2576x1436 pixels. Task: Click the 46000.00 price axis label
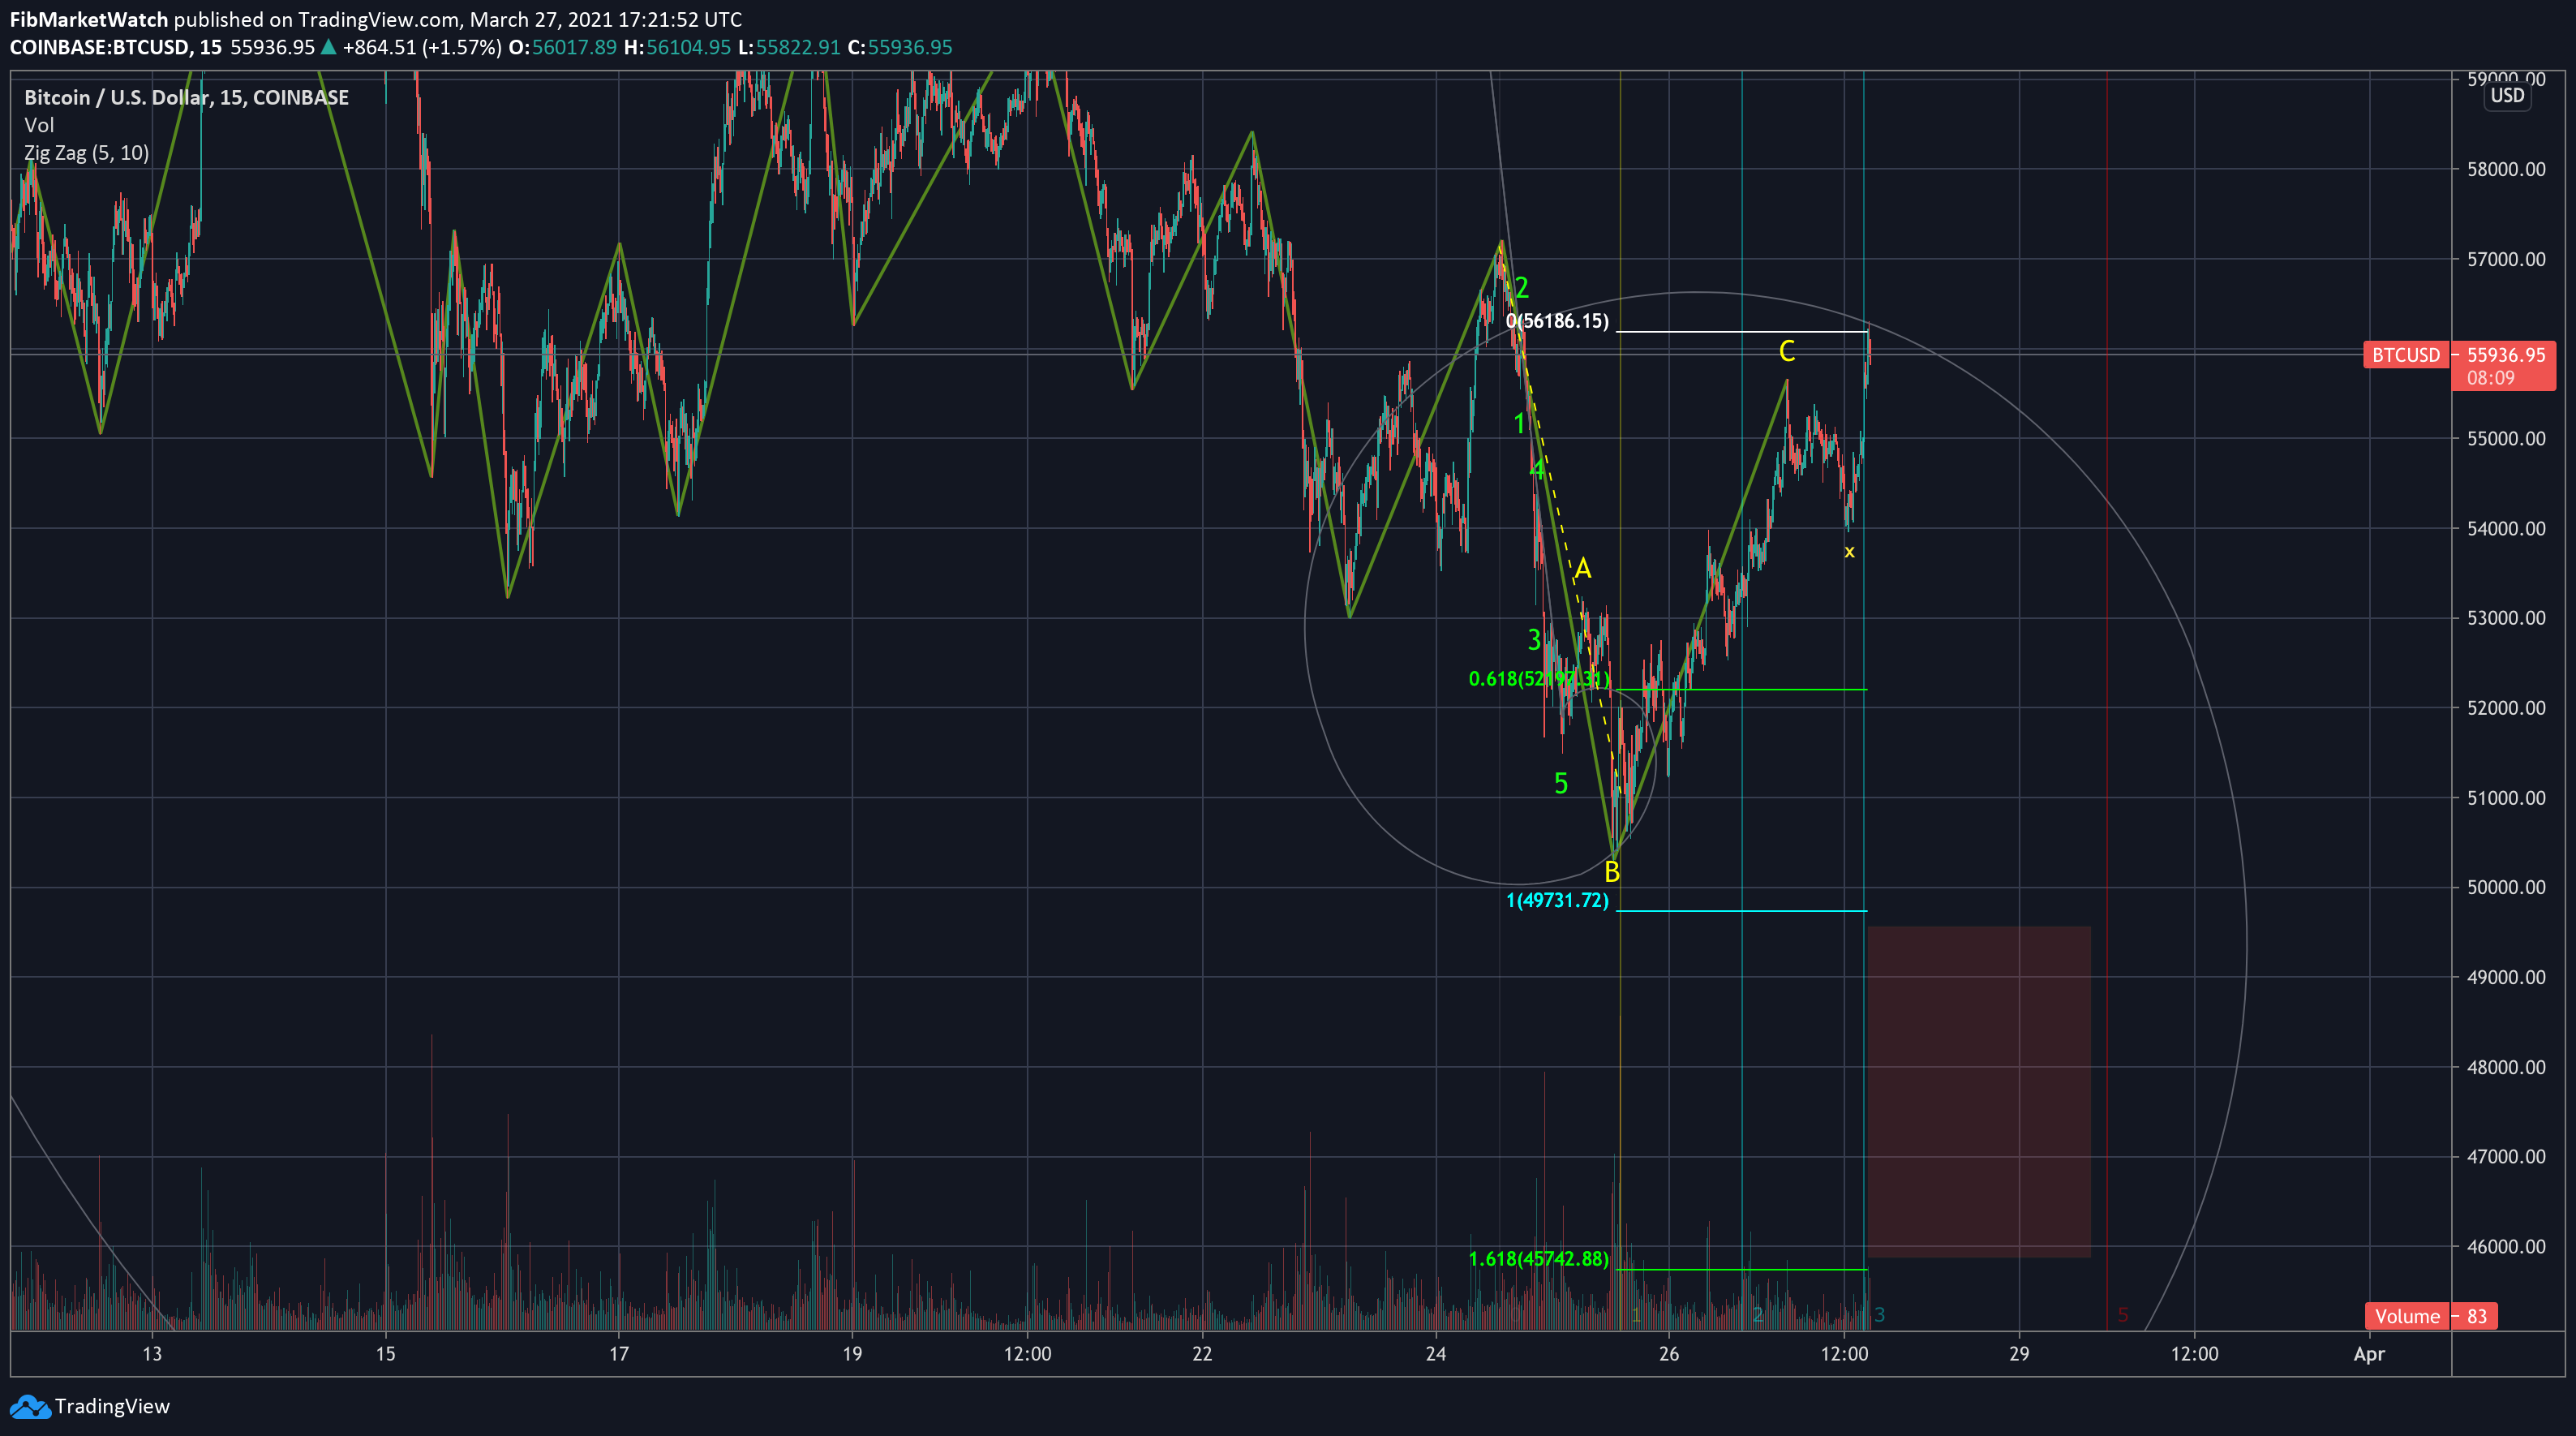tap(2506, 1246)
